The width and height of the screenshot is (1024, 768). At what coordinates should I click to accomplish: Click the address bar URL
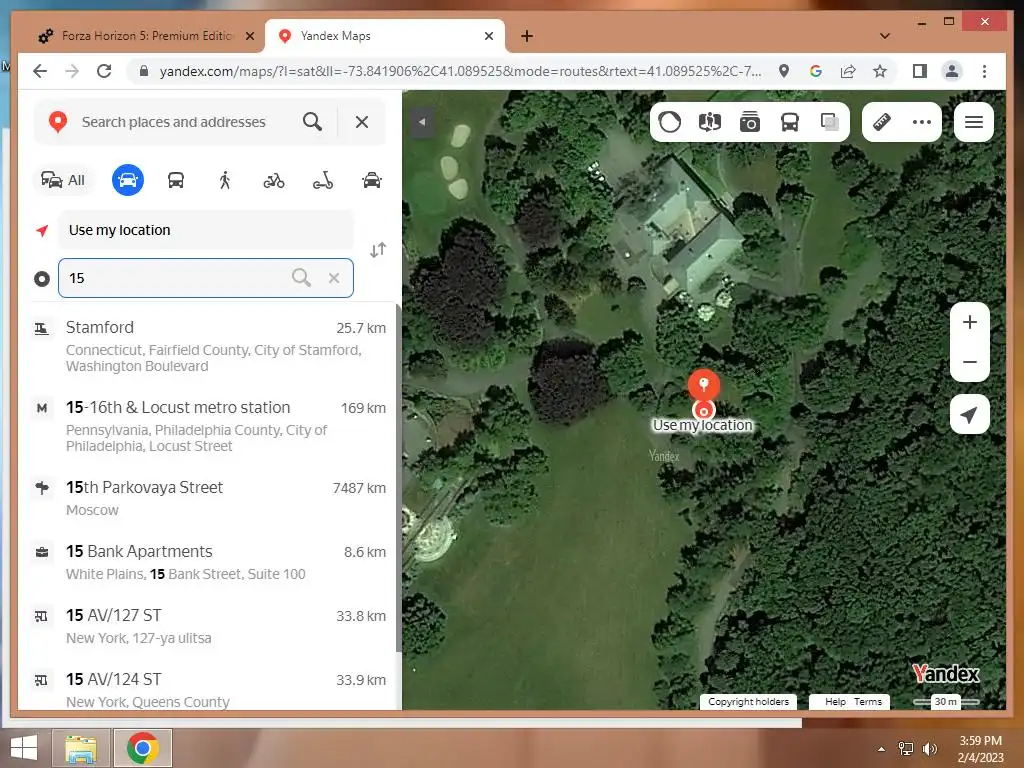coord(460,71)
